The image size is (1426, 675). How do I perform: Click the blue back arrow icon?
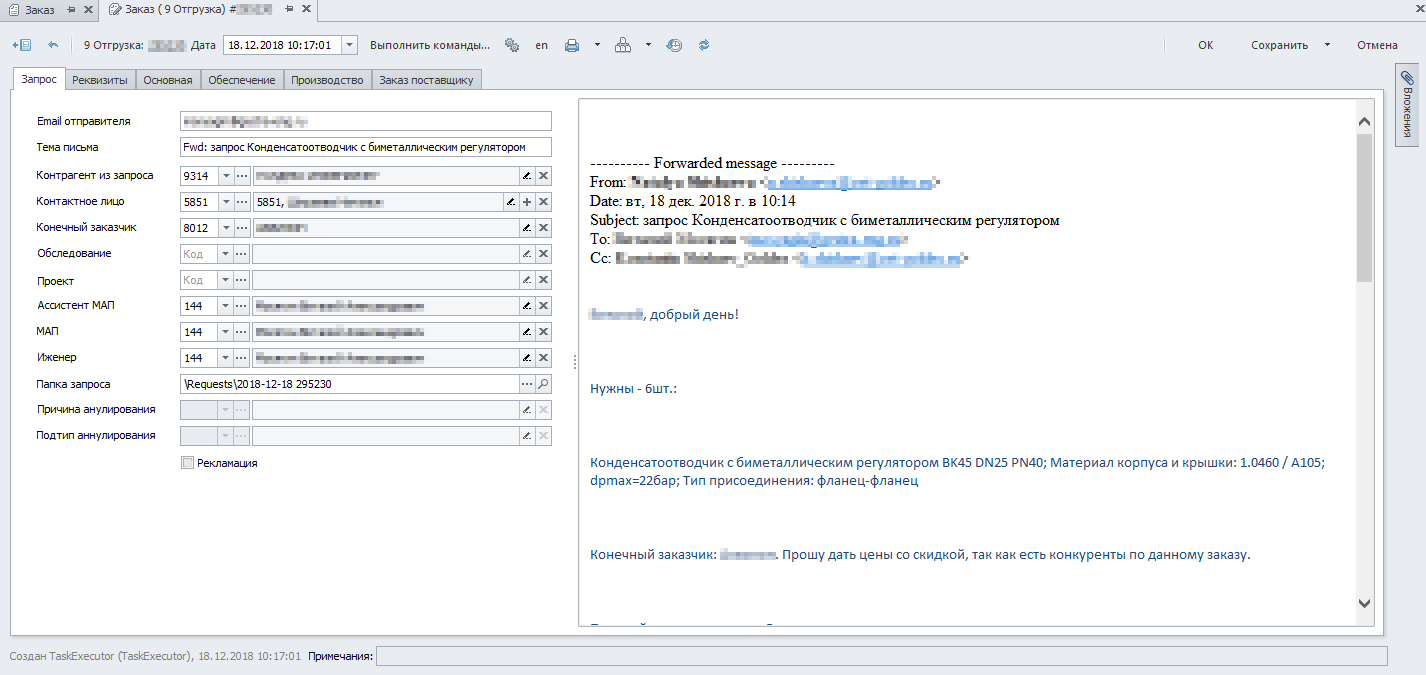(x=53, y=45)
